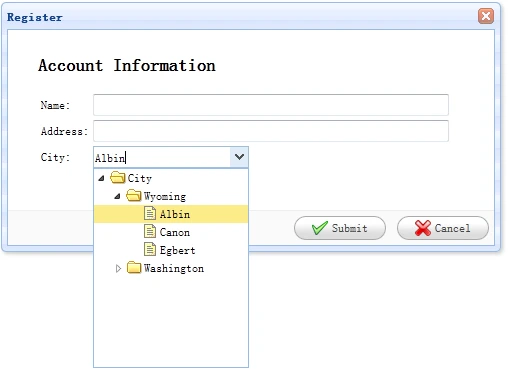Select Egbert from the city tree
Screen dimensions: 508x371
tap(177, 250)
